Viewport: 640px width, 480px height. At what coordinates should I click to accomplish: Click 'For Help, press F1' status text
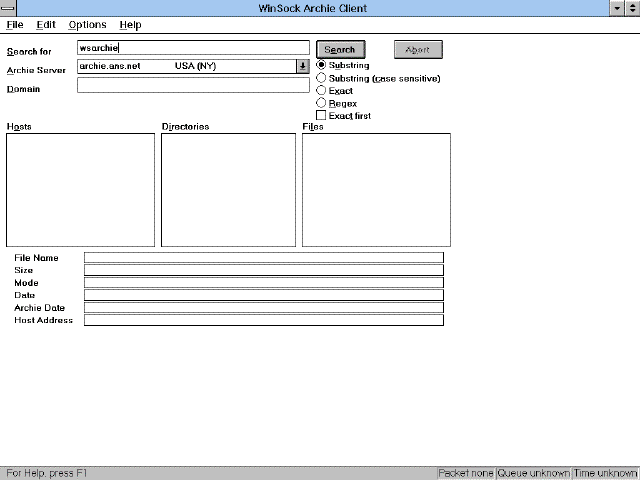click(x=47, y=473)
